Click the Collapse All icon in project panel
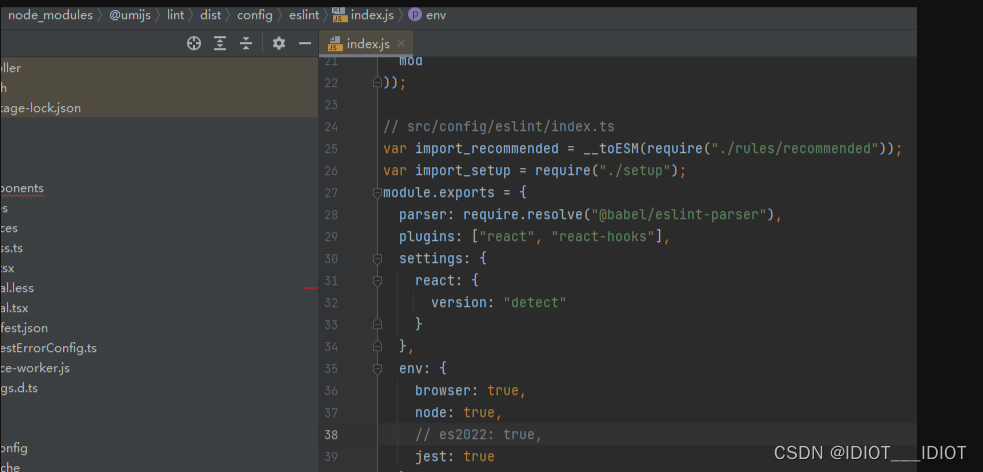 [246, 43]
